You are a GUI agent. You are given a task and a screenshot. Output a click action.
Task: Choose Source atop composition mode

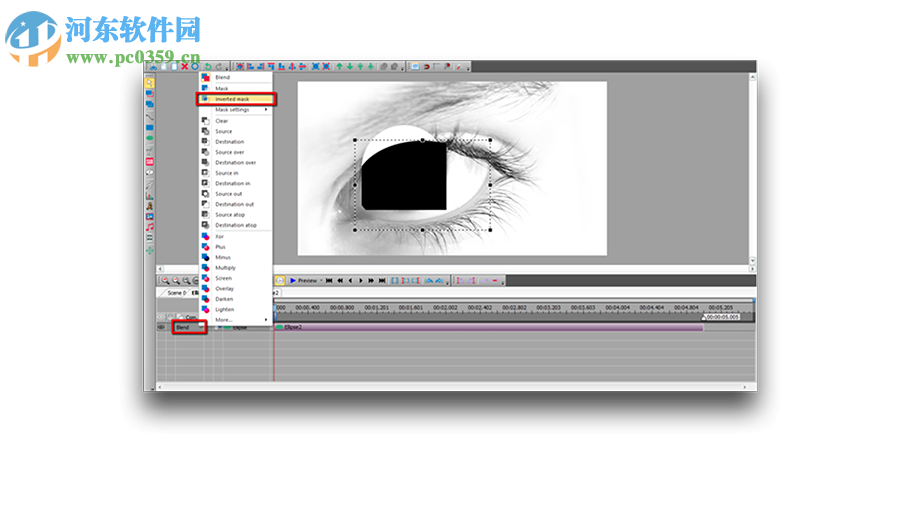pos(235,215)
